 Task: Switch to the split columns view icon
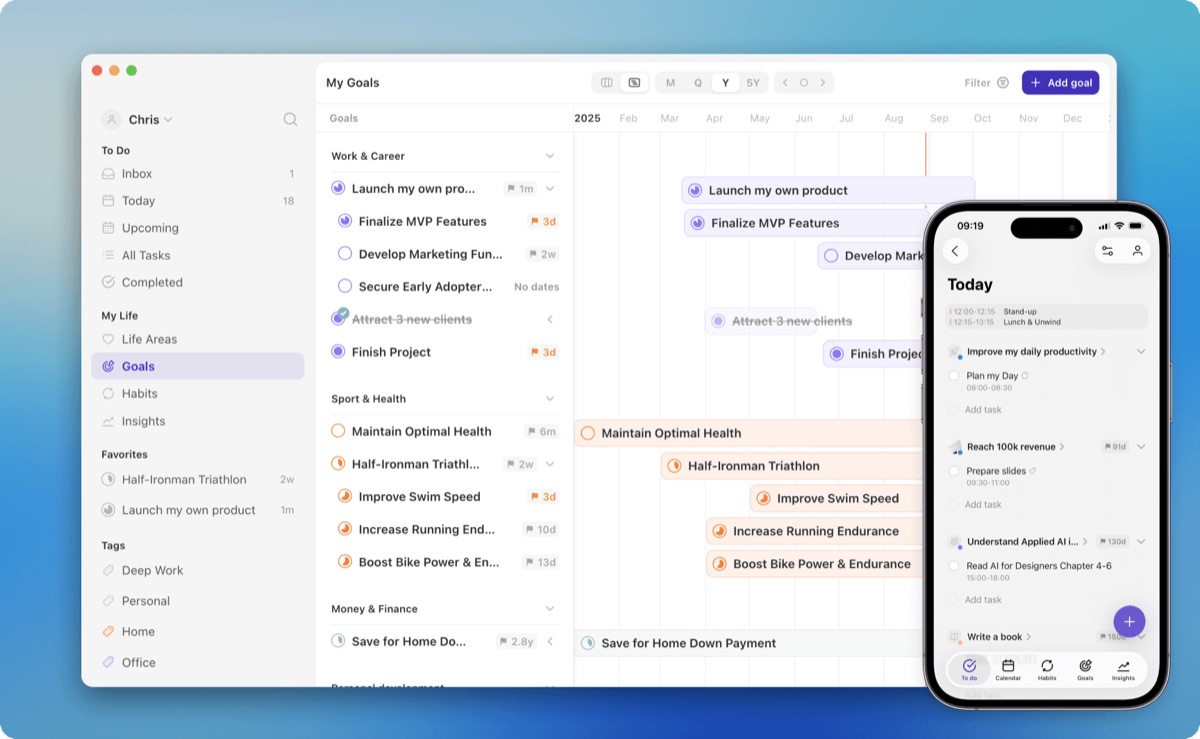(606, 83)
